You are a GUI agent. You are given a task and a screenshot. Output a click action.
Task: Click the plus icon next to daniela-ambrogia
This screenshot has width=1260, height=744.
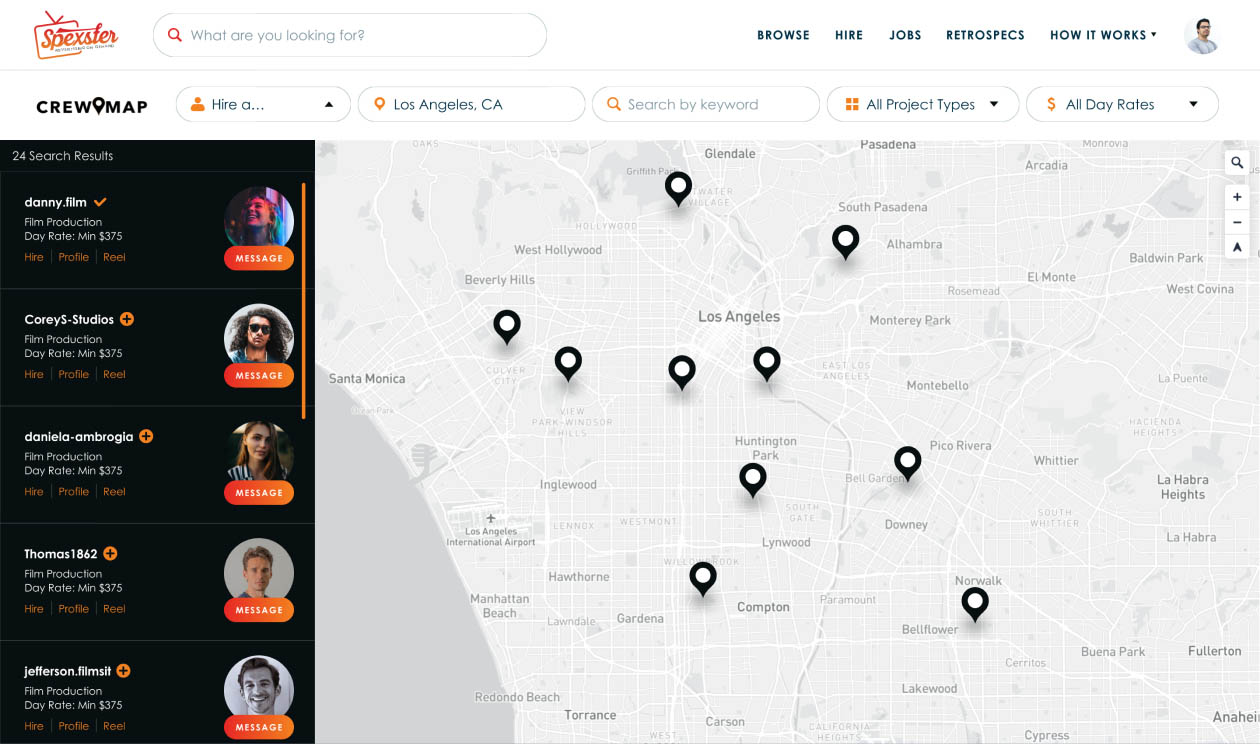coord(146,436)
